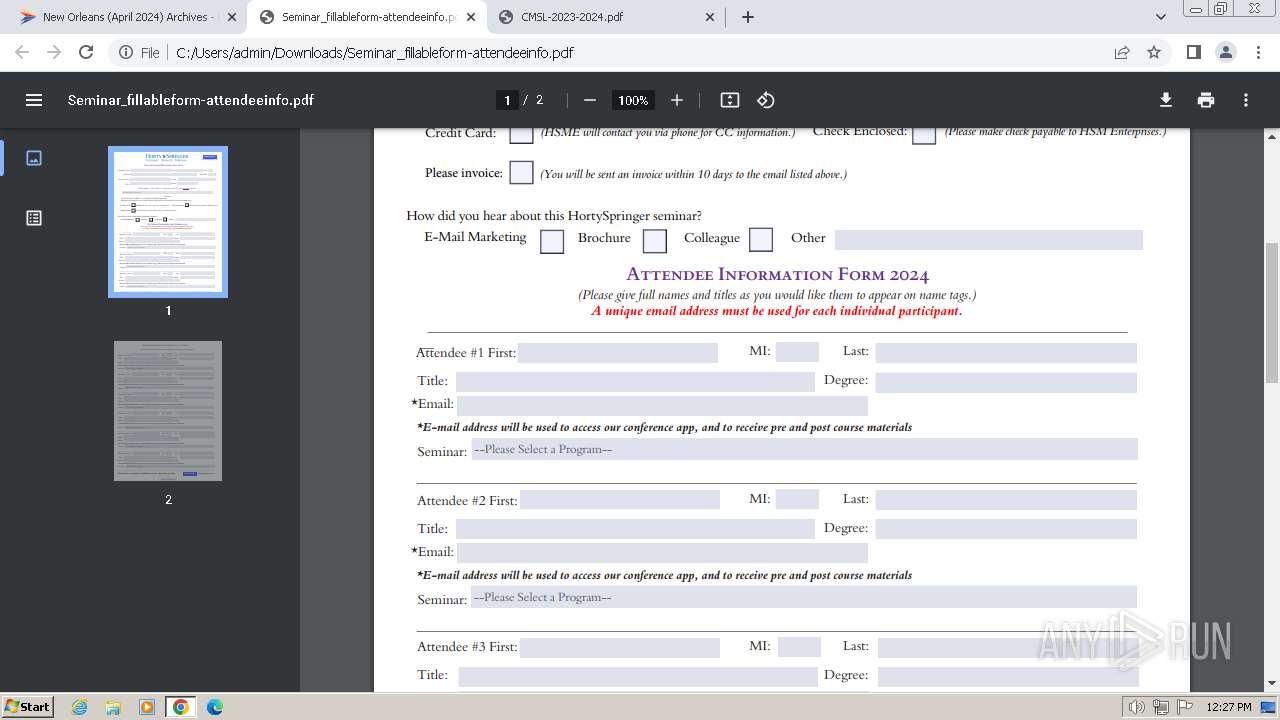Open a new browser tab
1280x720 pixels.
[748, 17]
